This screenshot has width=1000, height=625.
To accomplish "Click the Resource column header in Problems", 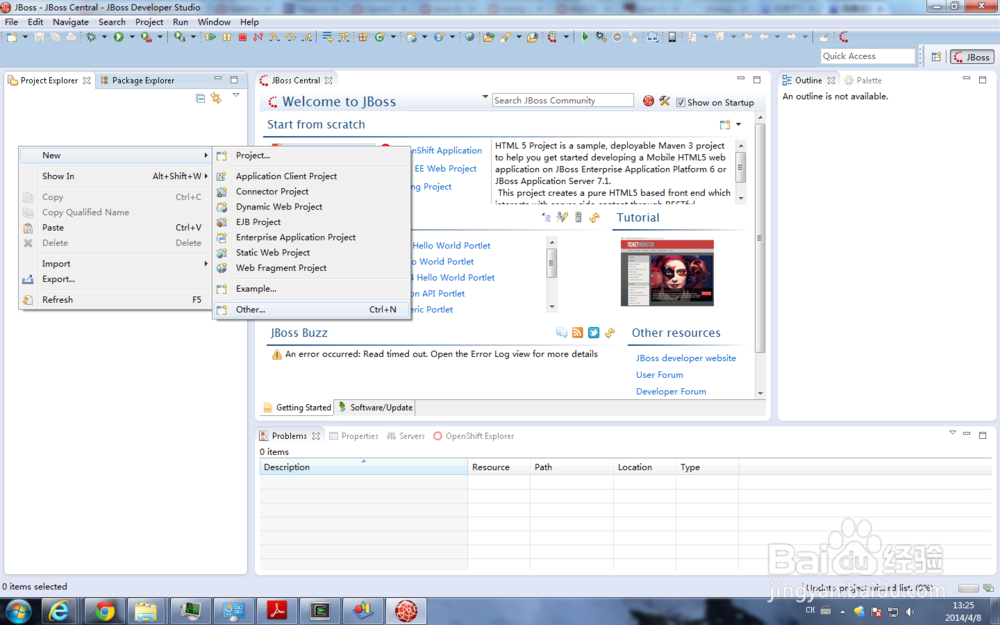I will click(499, 467).
